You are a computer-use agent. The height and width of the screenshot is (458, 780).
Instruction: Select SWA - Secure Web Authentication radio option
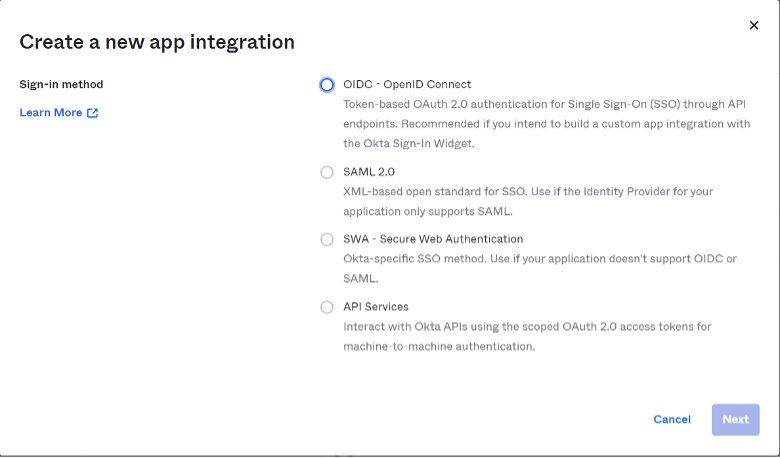click(327, 239)
